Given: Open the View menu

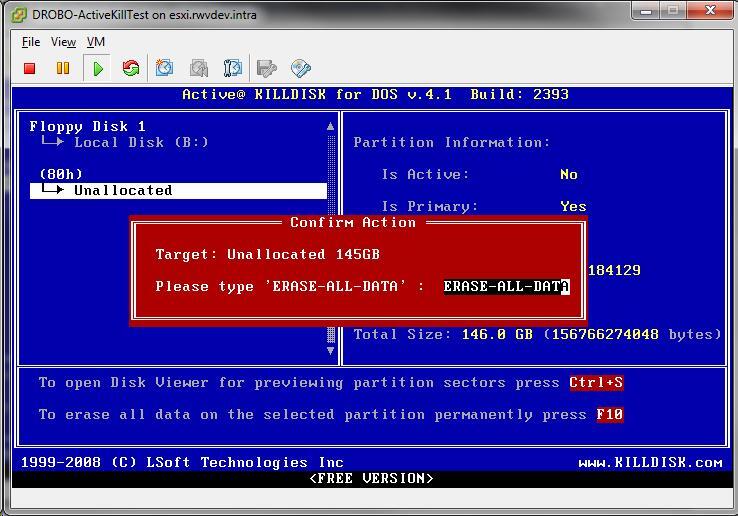Looking at the screenshot, I should point(63,42).
